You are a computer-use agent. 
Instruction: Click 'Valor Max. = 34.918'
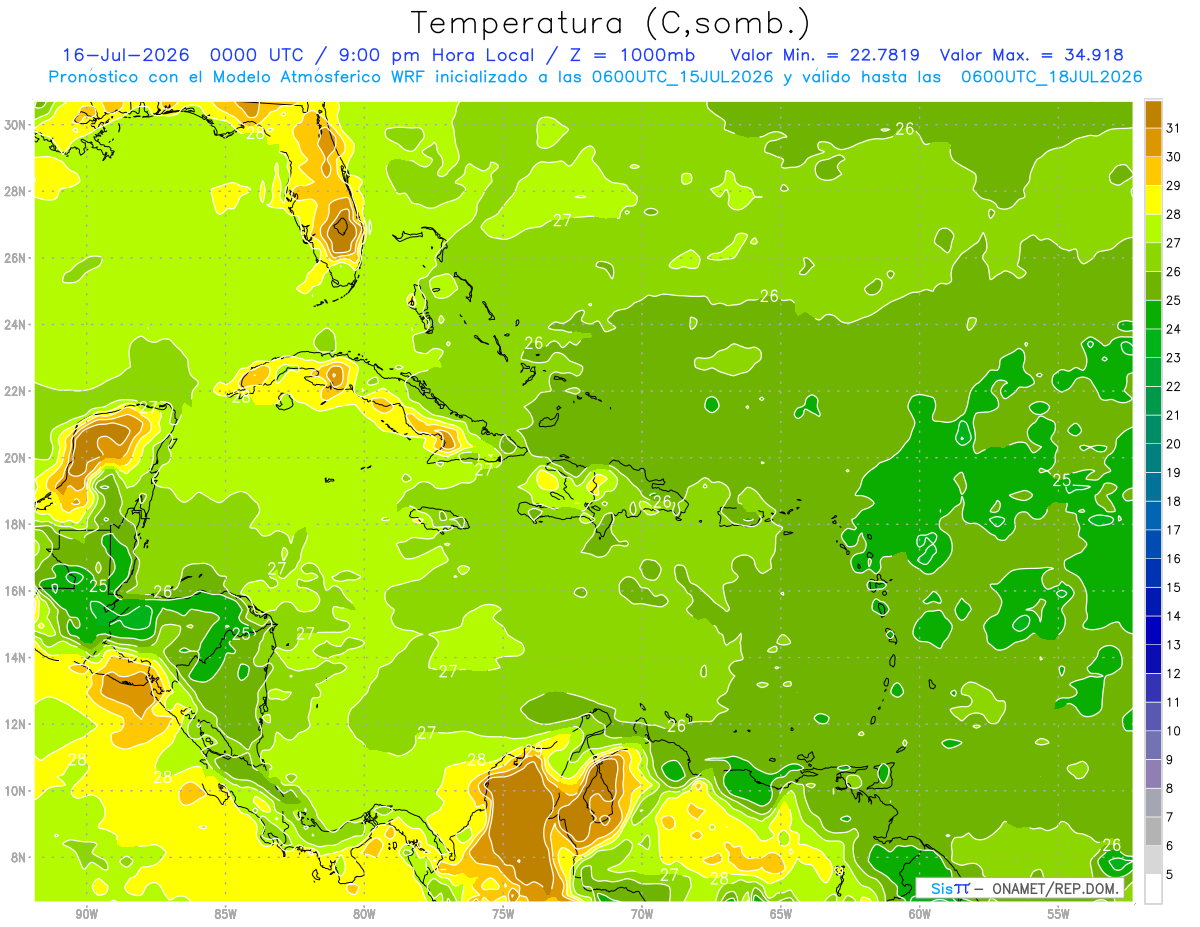click(x=1031, y=55)
